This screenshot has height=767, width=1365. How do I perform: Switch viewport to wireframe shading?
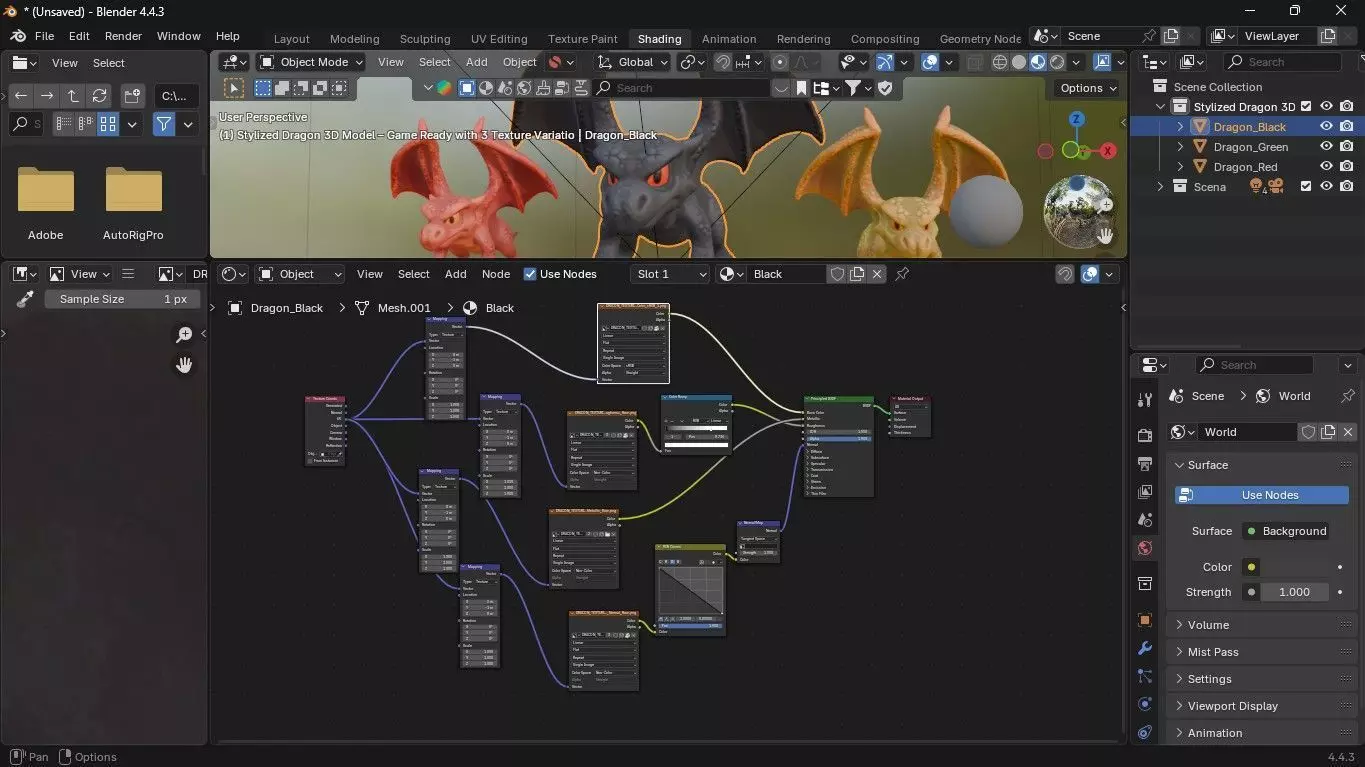(x=999, y=62)
